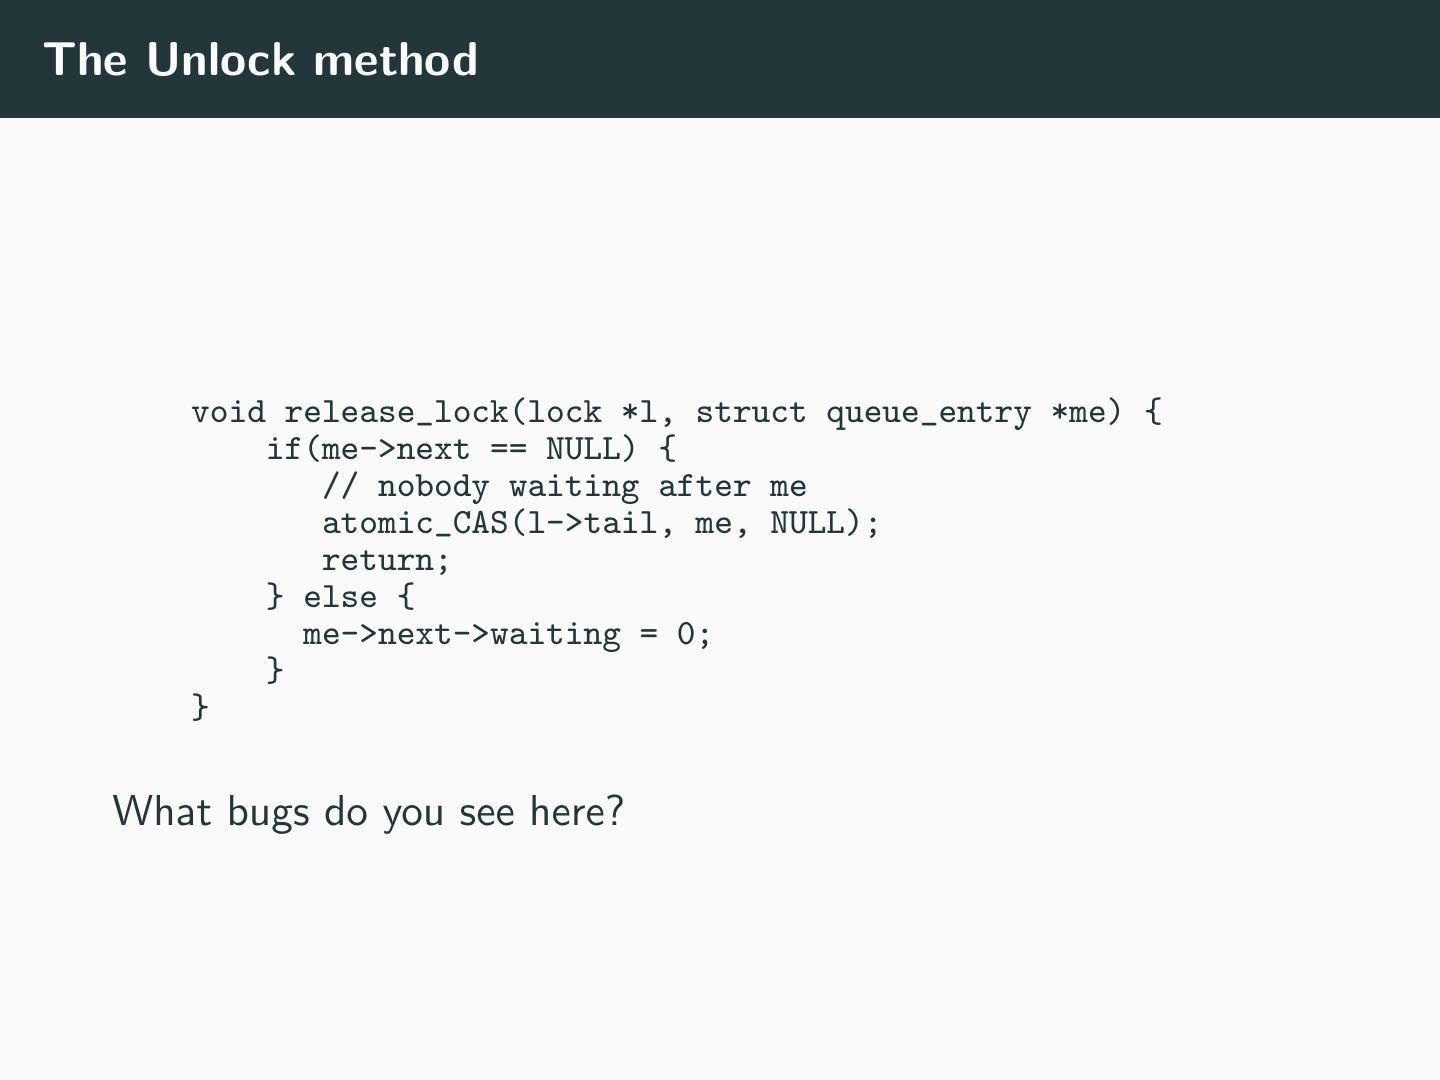1440x1080 pixels.
Task: Click the "return;" statement
Action: (x=386, y=560)
